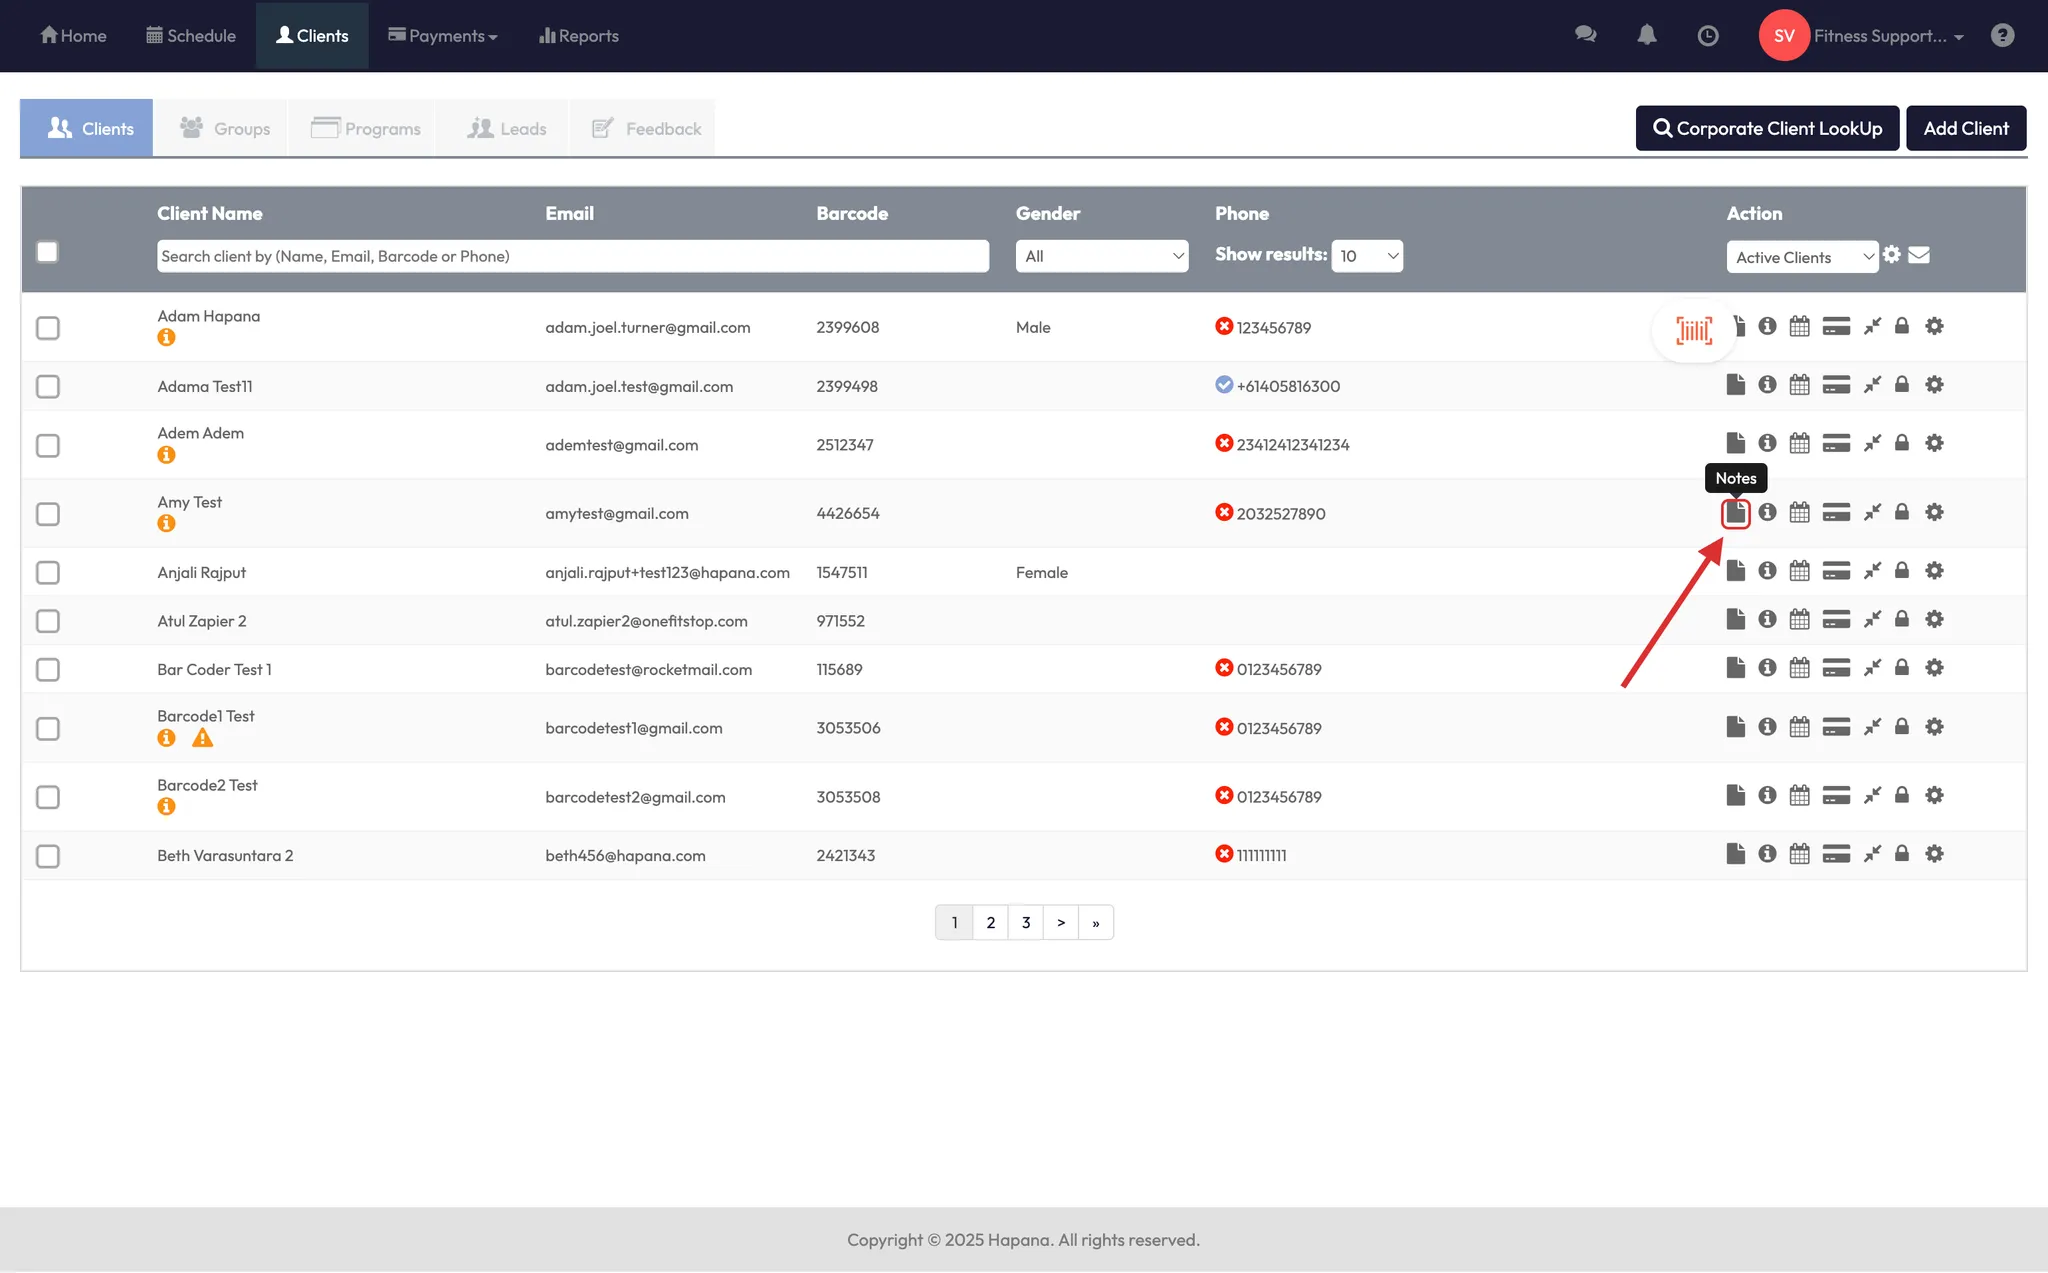Image resolution: width=2048 pixels, height=1273 pixels.
Task: Click barcode scanner icon in Adam Hapana row
Action: coord(1693,330)
